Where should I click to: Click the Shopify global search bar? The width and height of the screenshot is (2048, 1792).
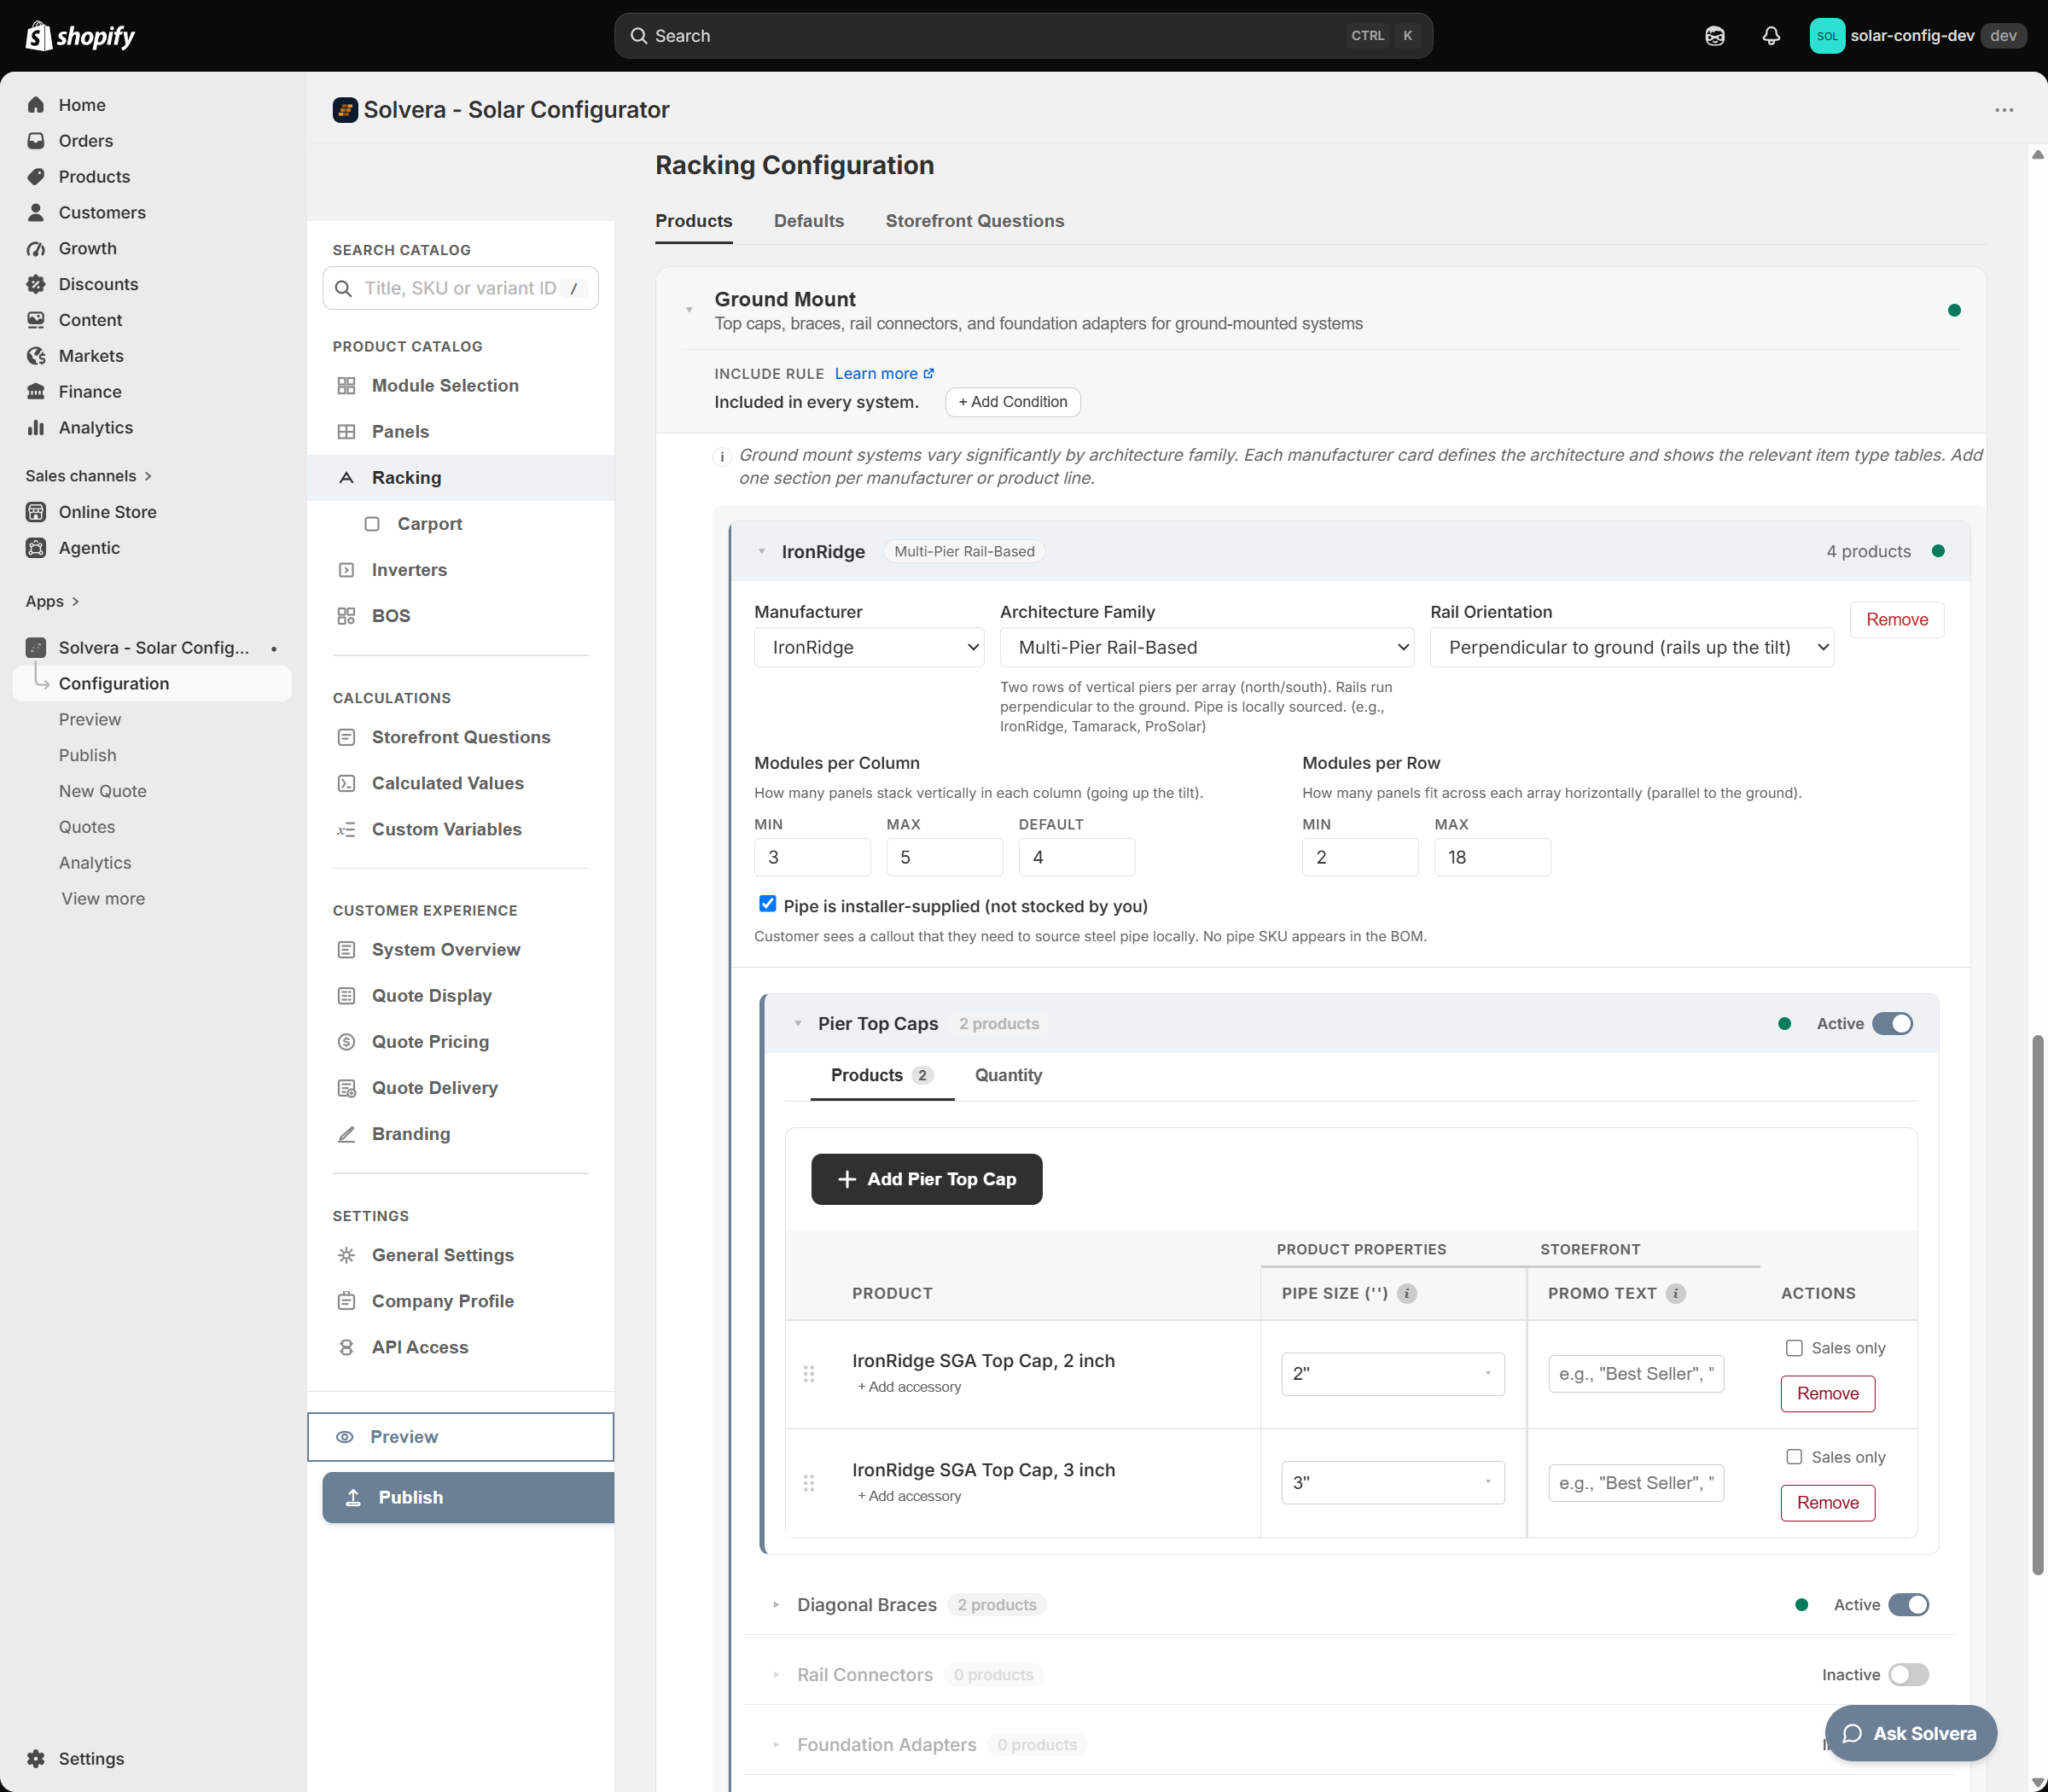(1023, 36)
